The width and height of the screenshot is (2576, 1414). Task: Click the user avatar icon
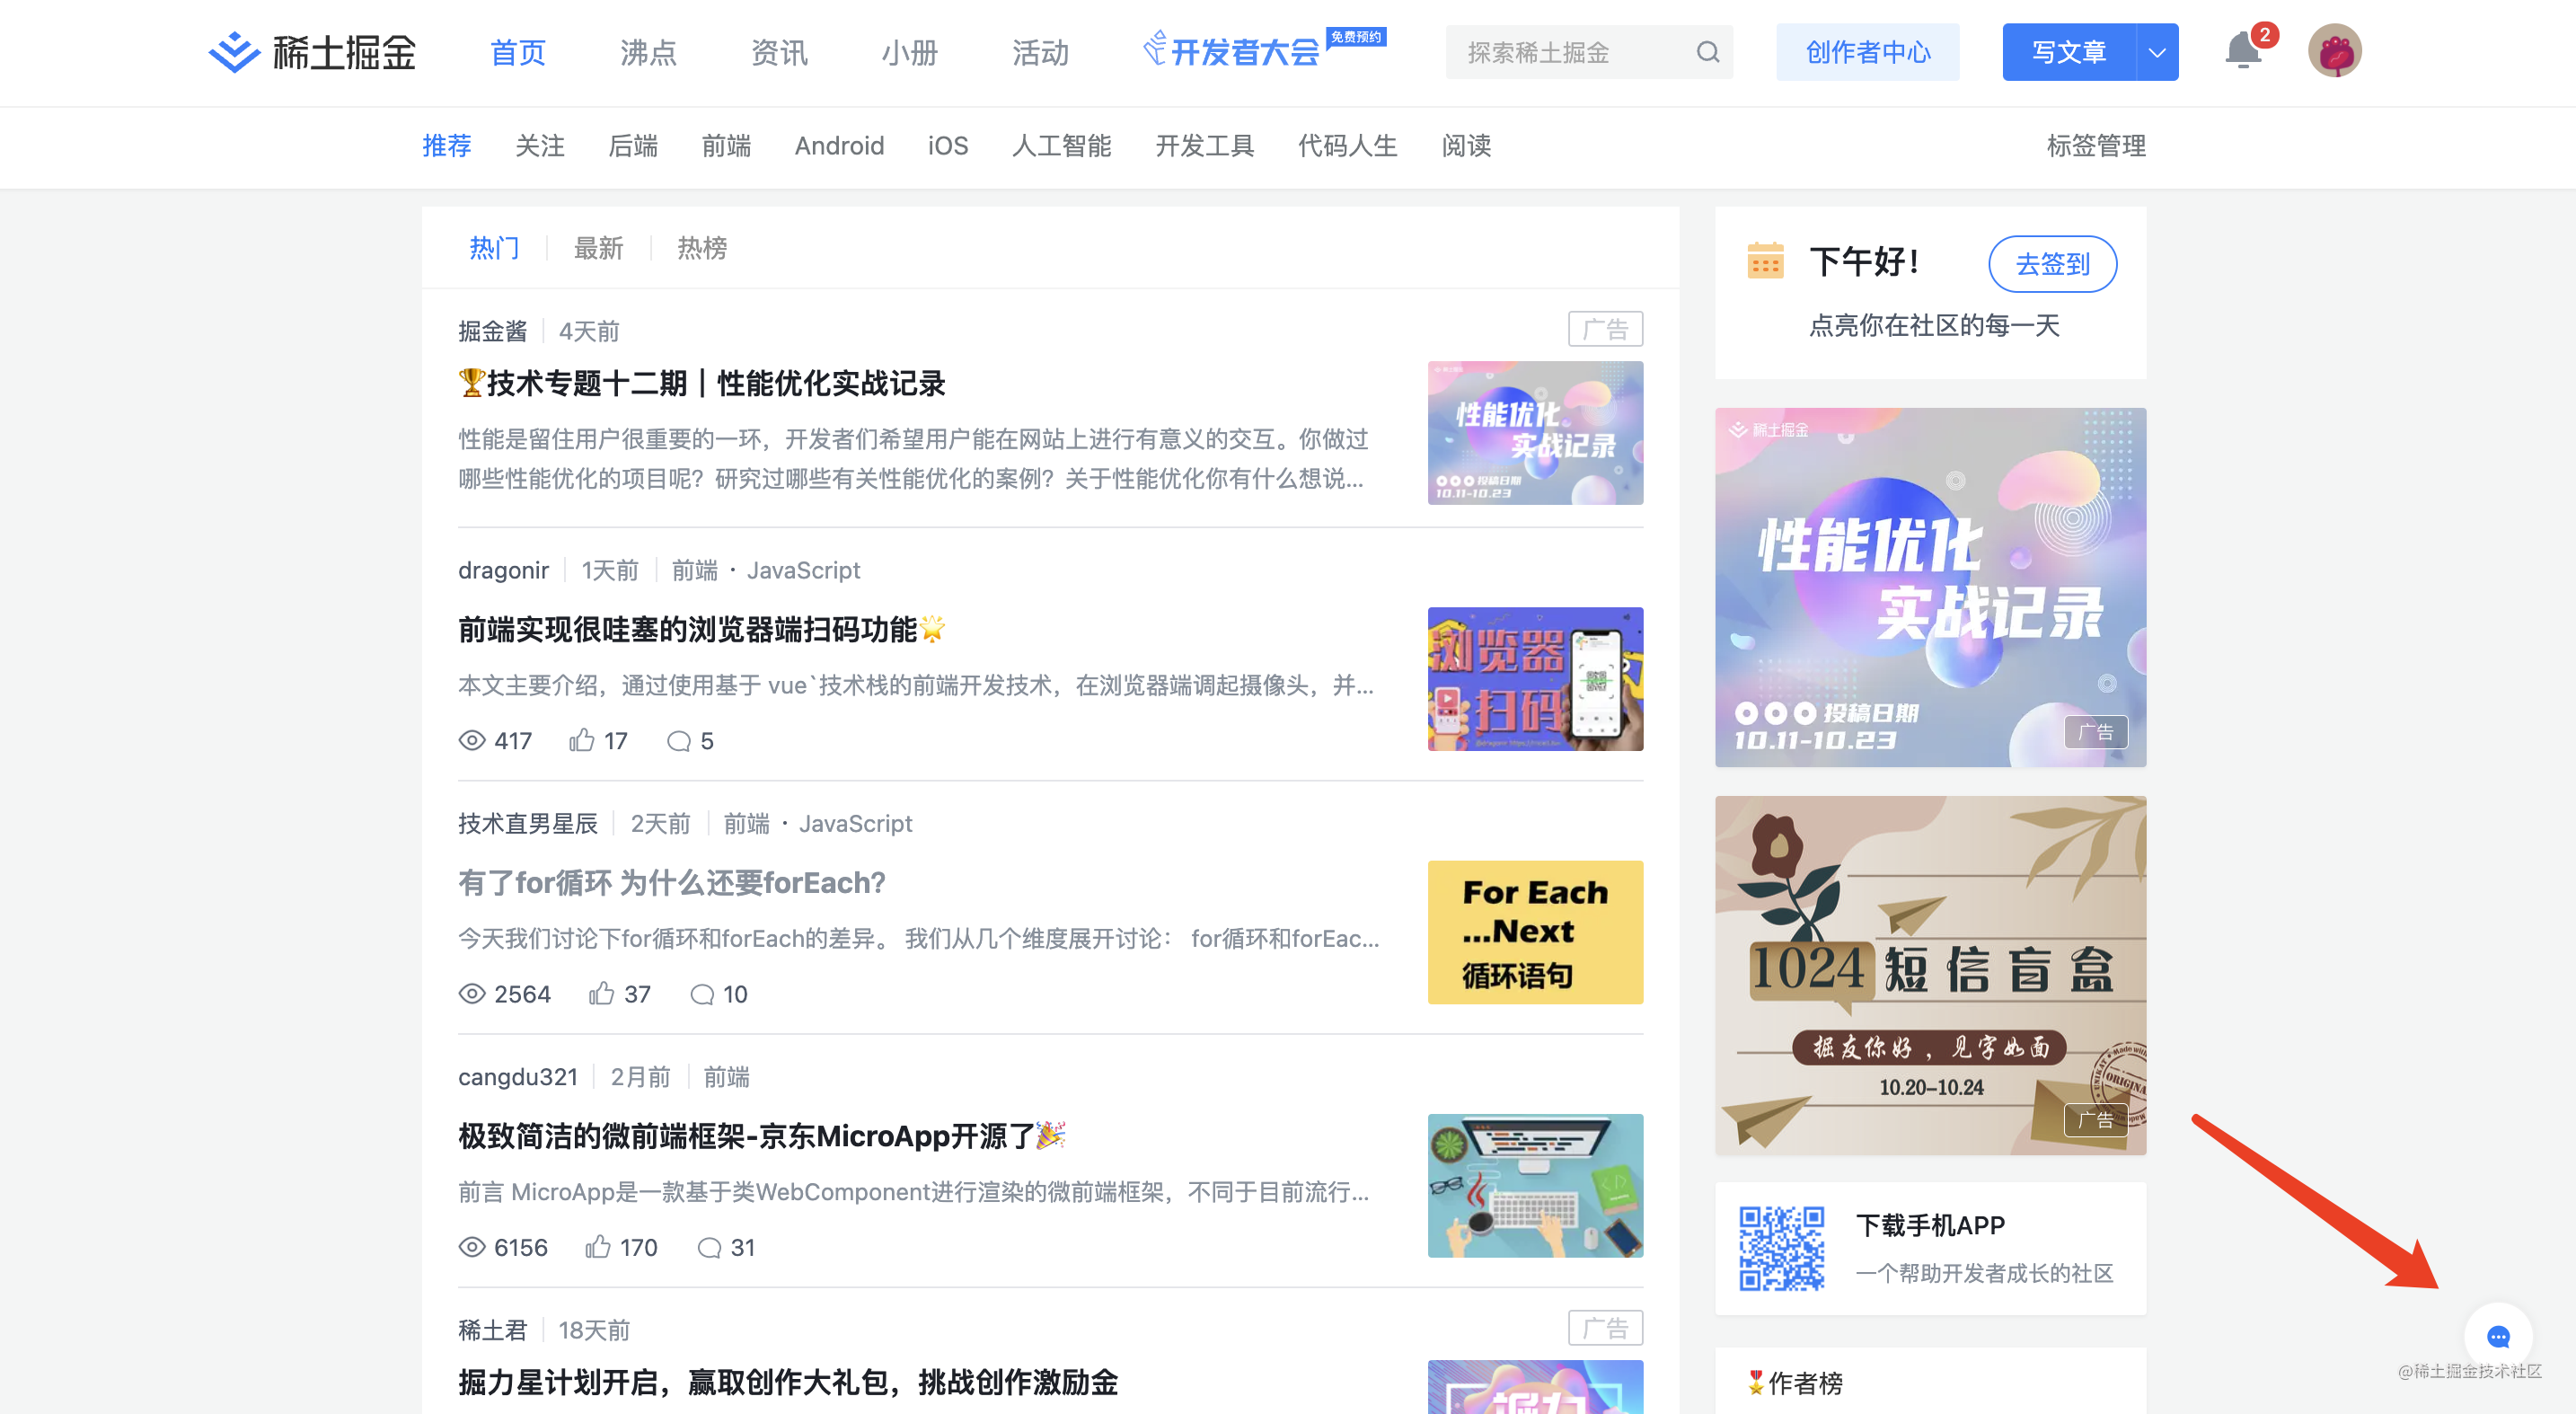(2334, 51)
